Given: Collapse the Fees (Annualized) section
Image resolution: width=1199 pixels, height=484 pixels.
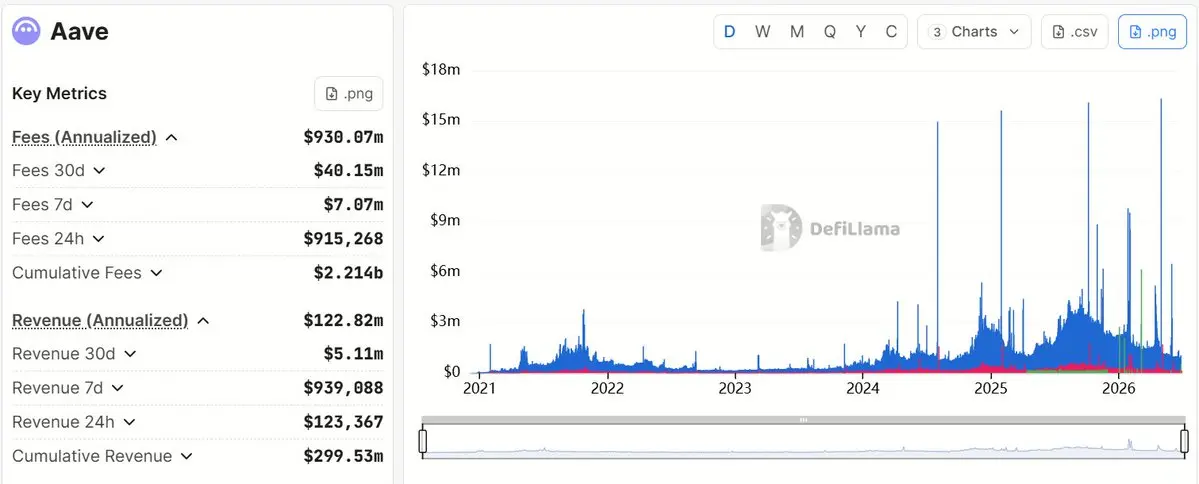Looking at the screenshot, I should coord(172,138).
